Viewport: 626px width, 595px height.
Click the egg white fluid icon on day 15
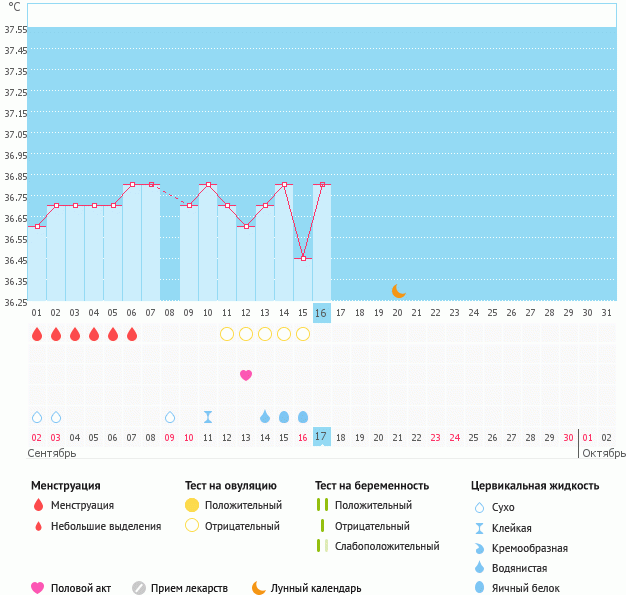303,416
